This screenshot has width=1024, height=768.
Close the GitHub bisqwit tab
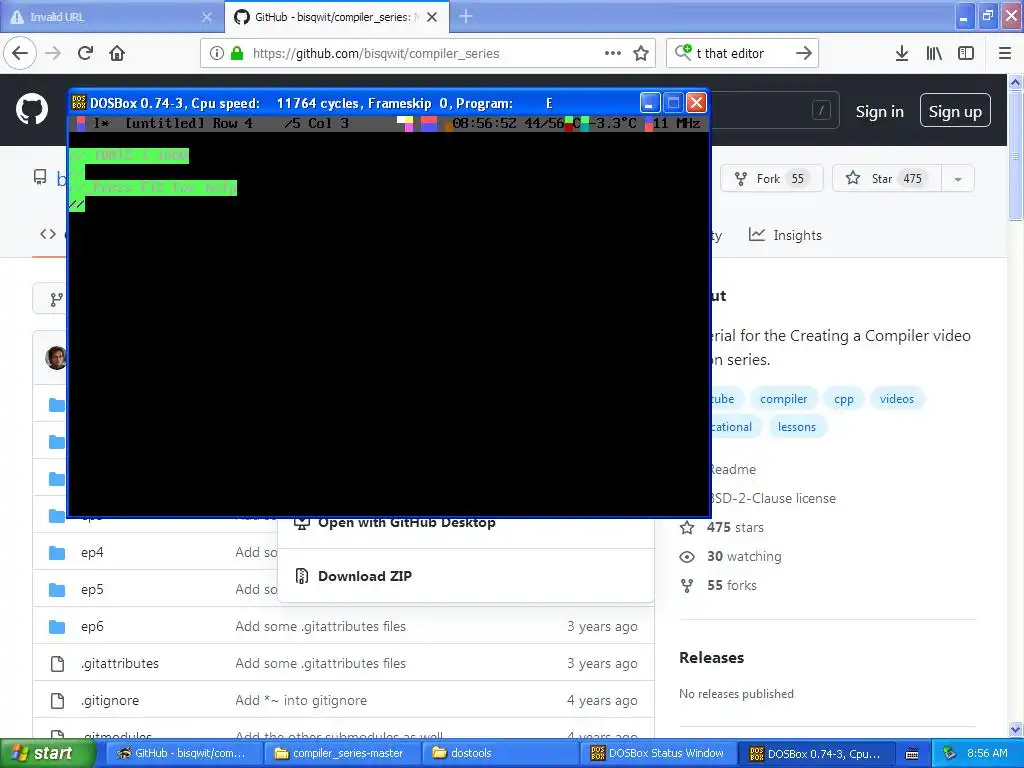point(432,17)
